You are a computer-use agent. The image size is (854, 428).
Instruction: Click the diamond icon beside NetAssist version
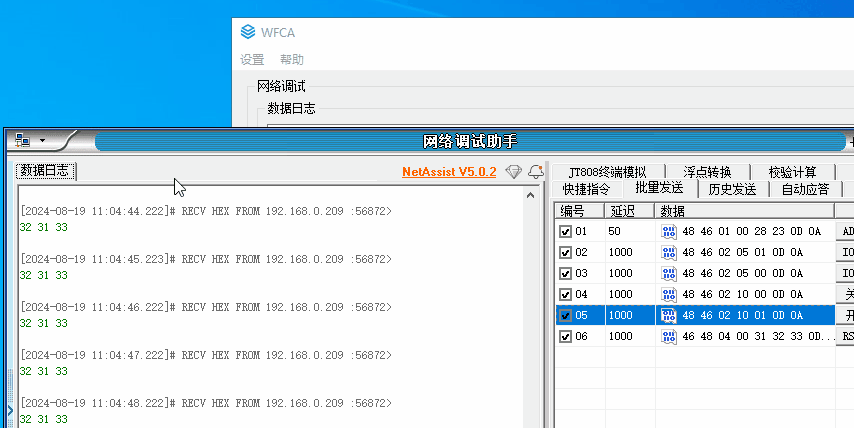pyautogui.click(x=513, y=172)
